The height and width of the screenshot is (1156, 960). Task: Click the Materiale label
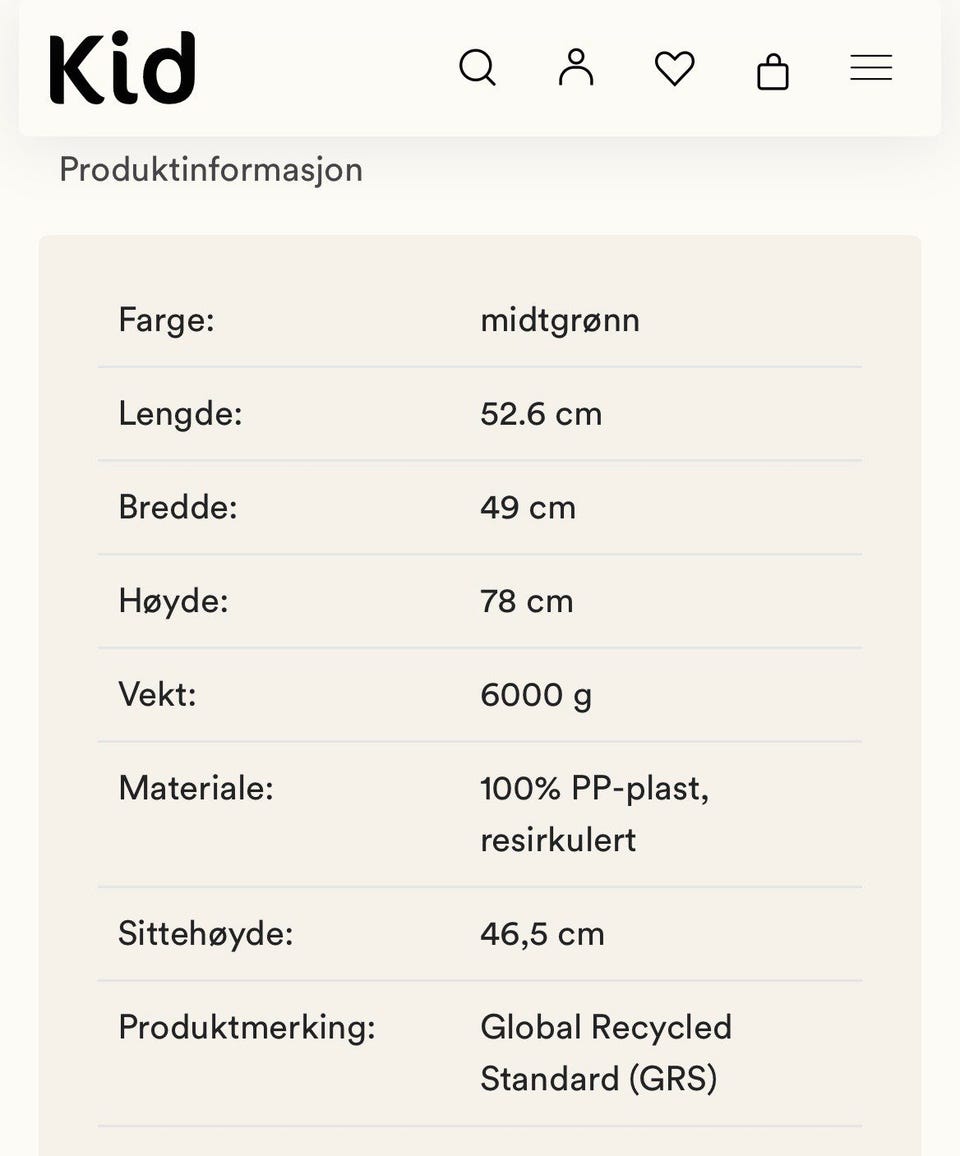click(195, 788)
